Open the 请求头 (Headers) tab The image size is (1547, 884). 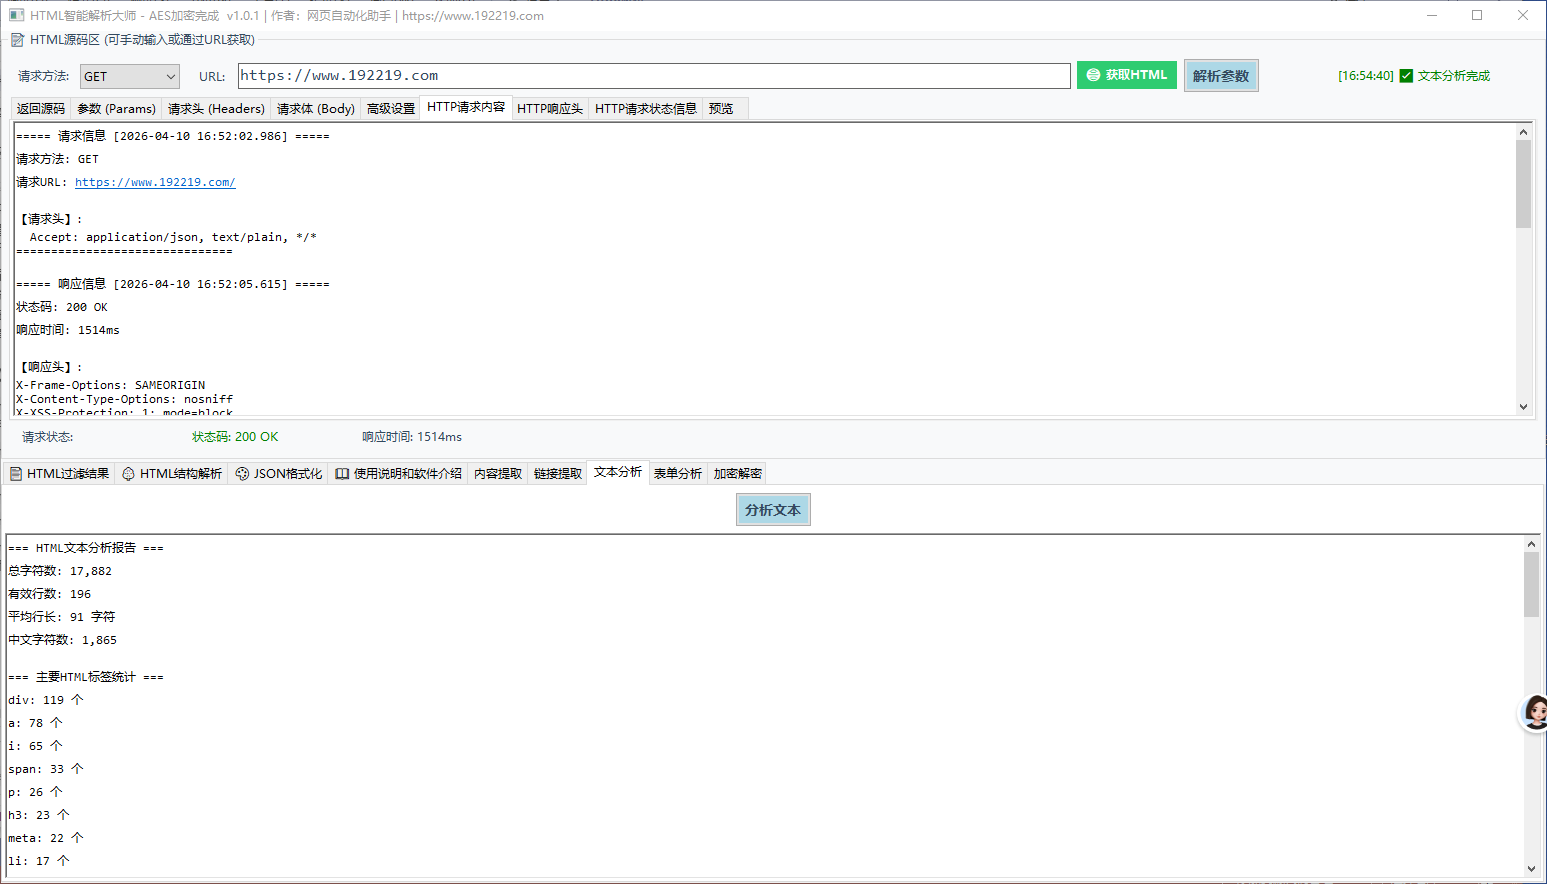216,109
